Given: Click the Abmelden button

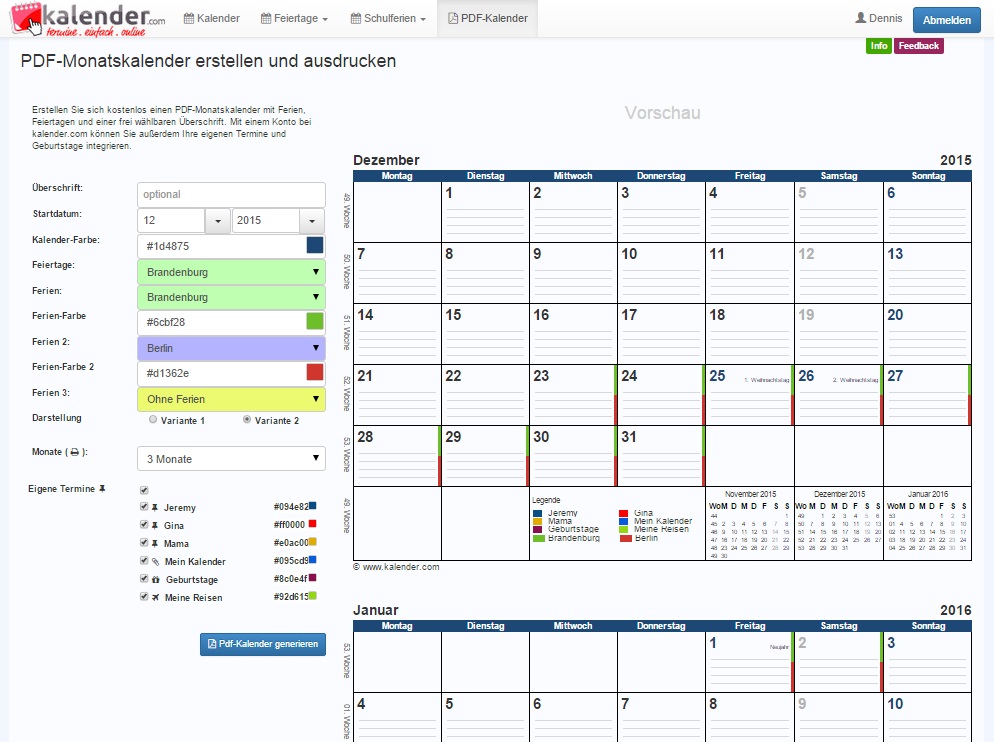Looking at the screenshot, I should click(945, 19).
